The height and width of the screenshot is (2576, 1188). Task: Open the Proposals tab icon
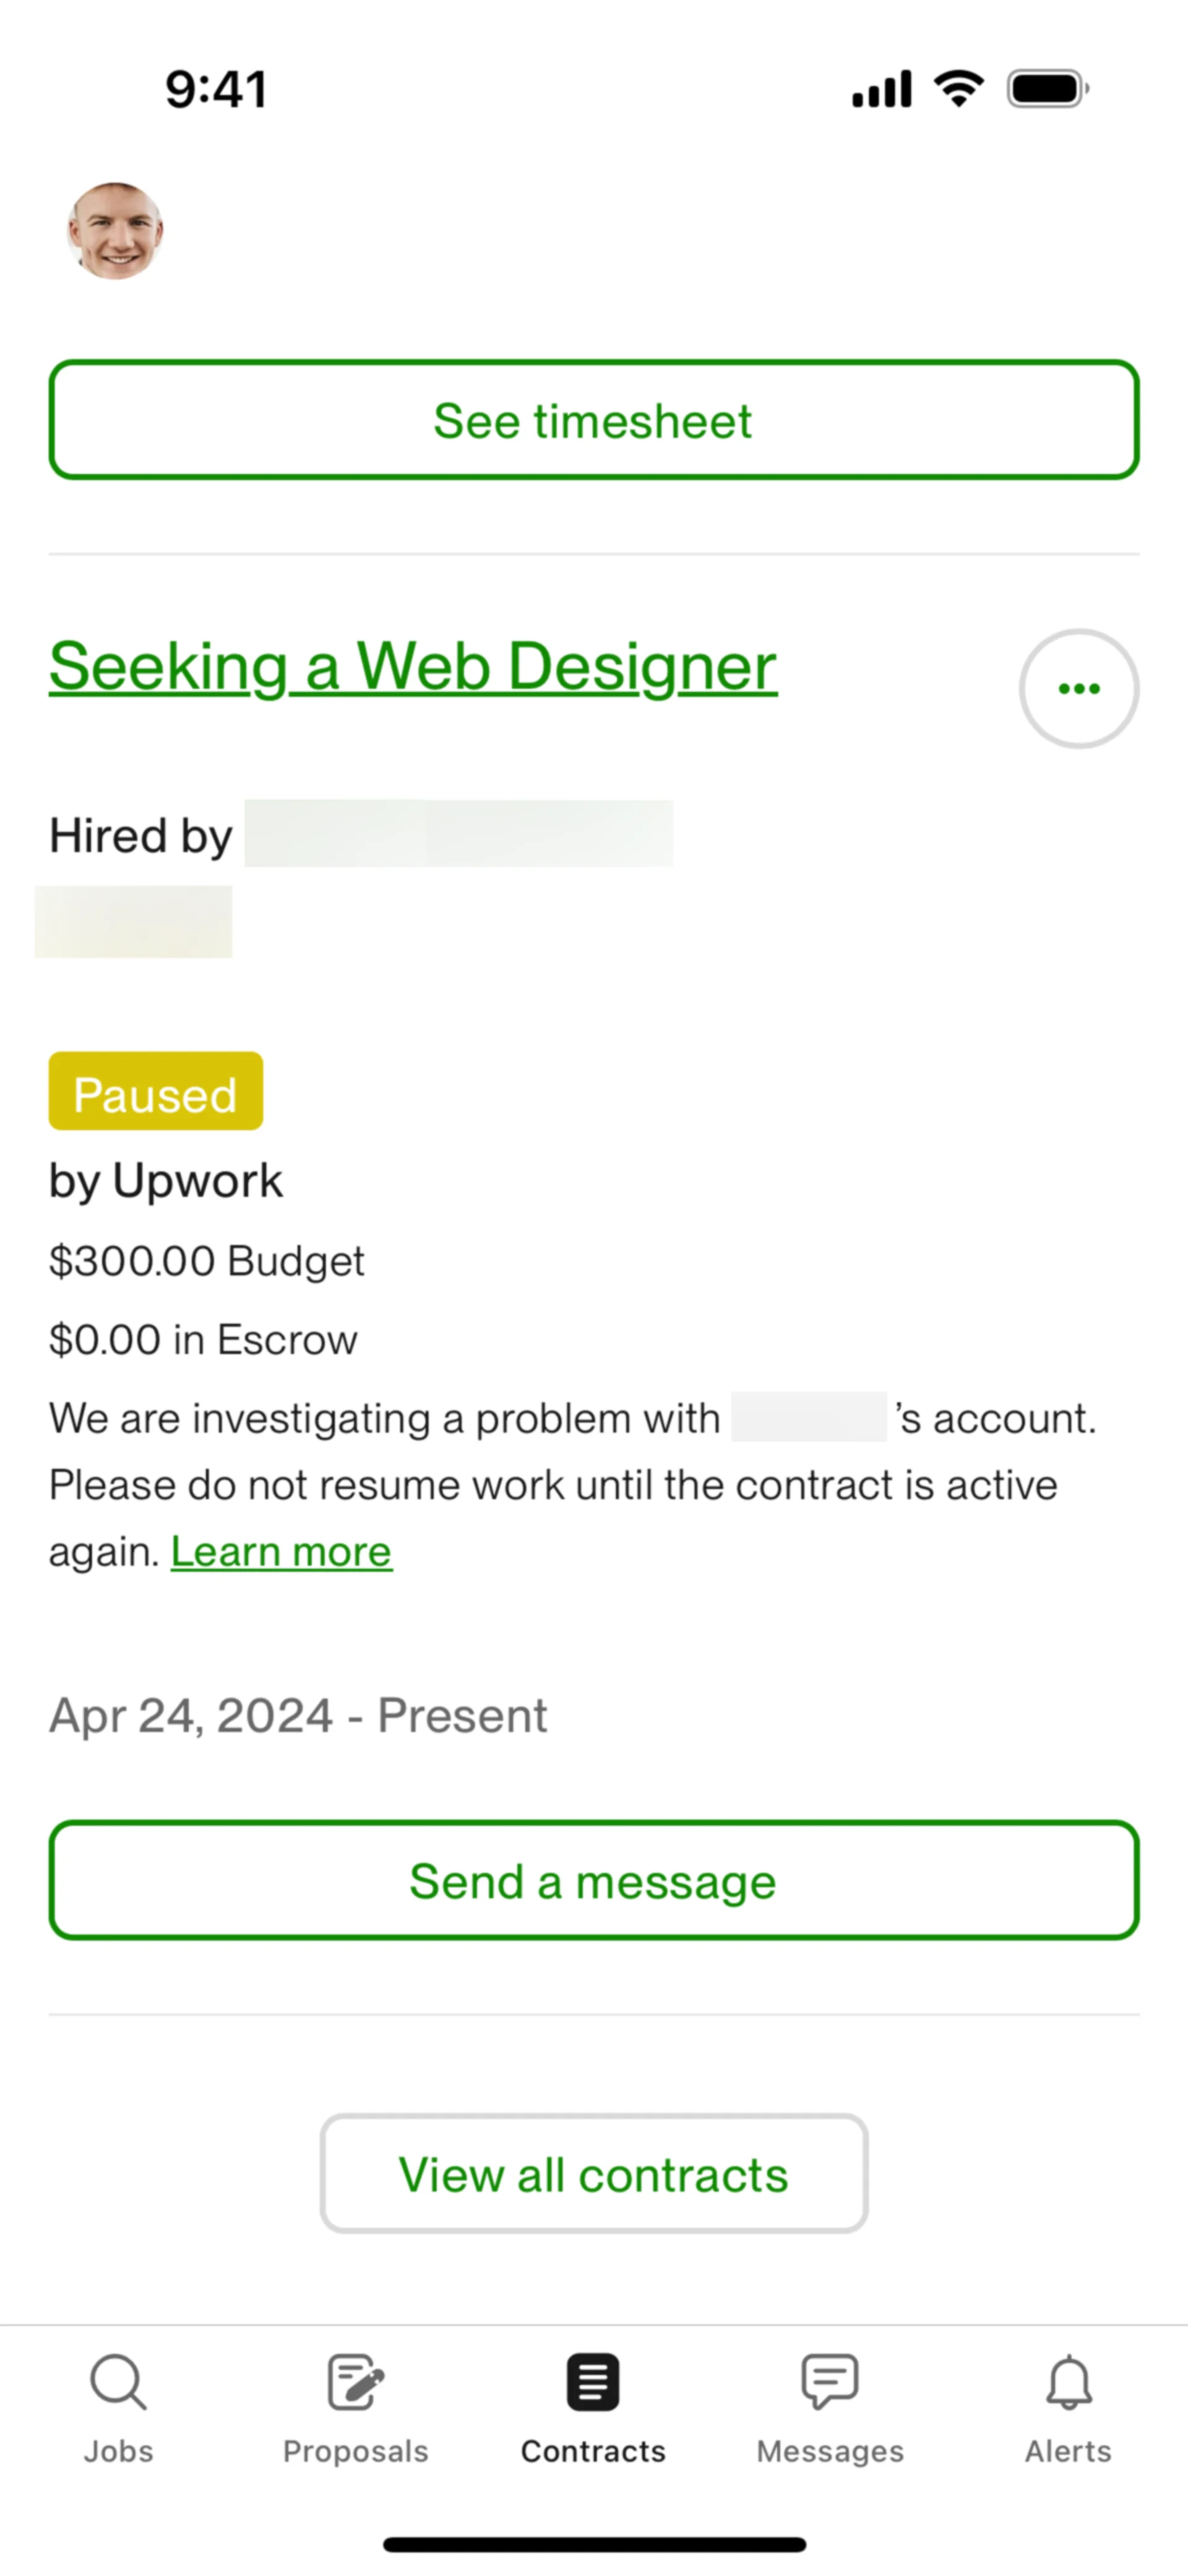click(x=356, y=2382)
